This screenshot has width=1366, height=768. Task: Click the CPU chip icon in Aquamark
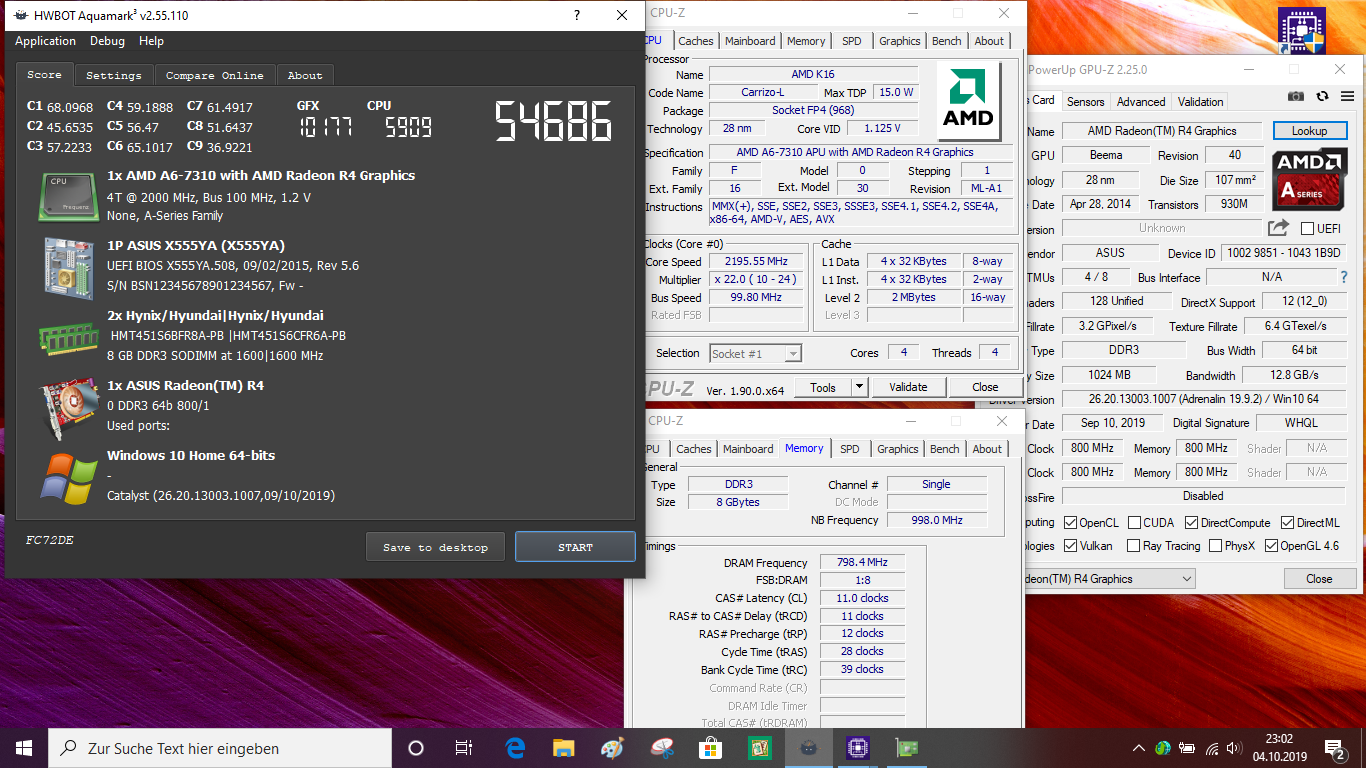pyautogui.click(x=69, y=196)
